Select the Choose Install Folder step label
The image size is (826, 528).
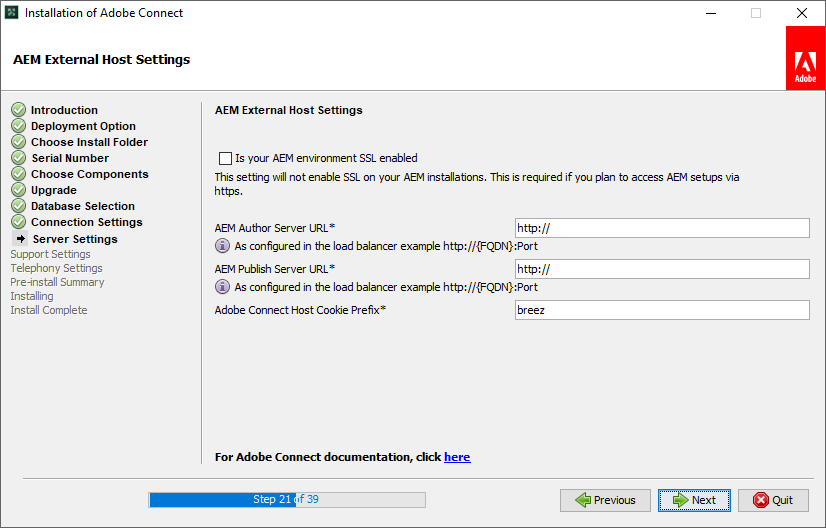(90, 142)
